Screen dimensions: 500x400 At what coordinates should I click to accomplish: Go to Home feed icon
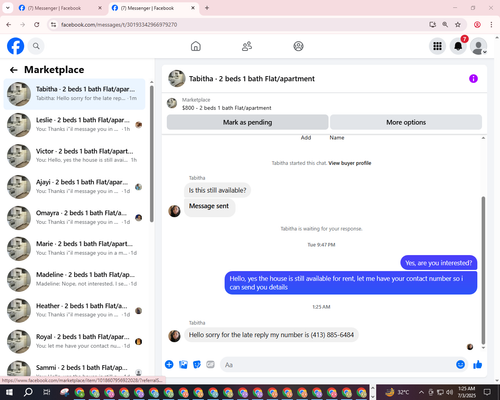coord(196,46)
